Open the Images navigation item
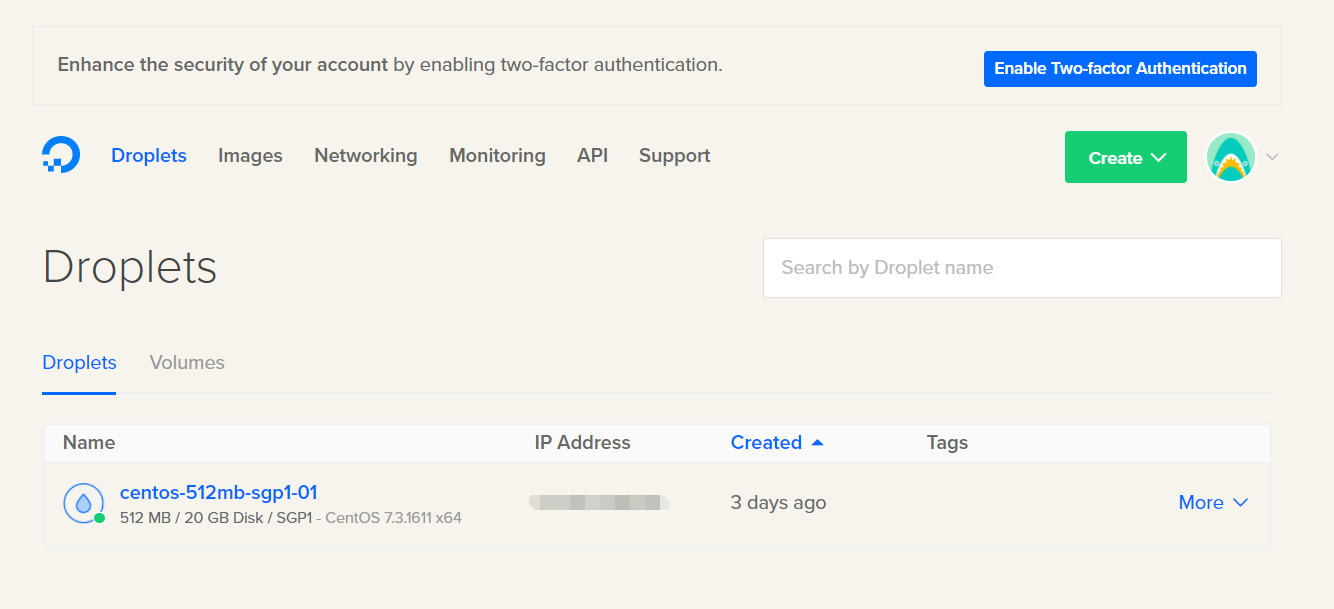The height and width of the screenshot is (609, 1334). 250,156
